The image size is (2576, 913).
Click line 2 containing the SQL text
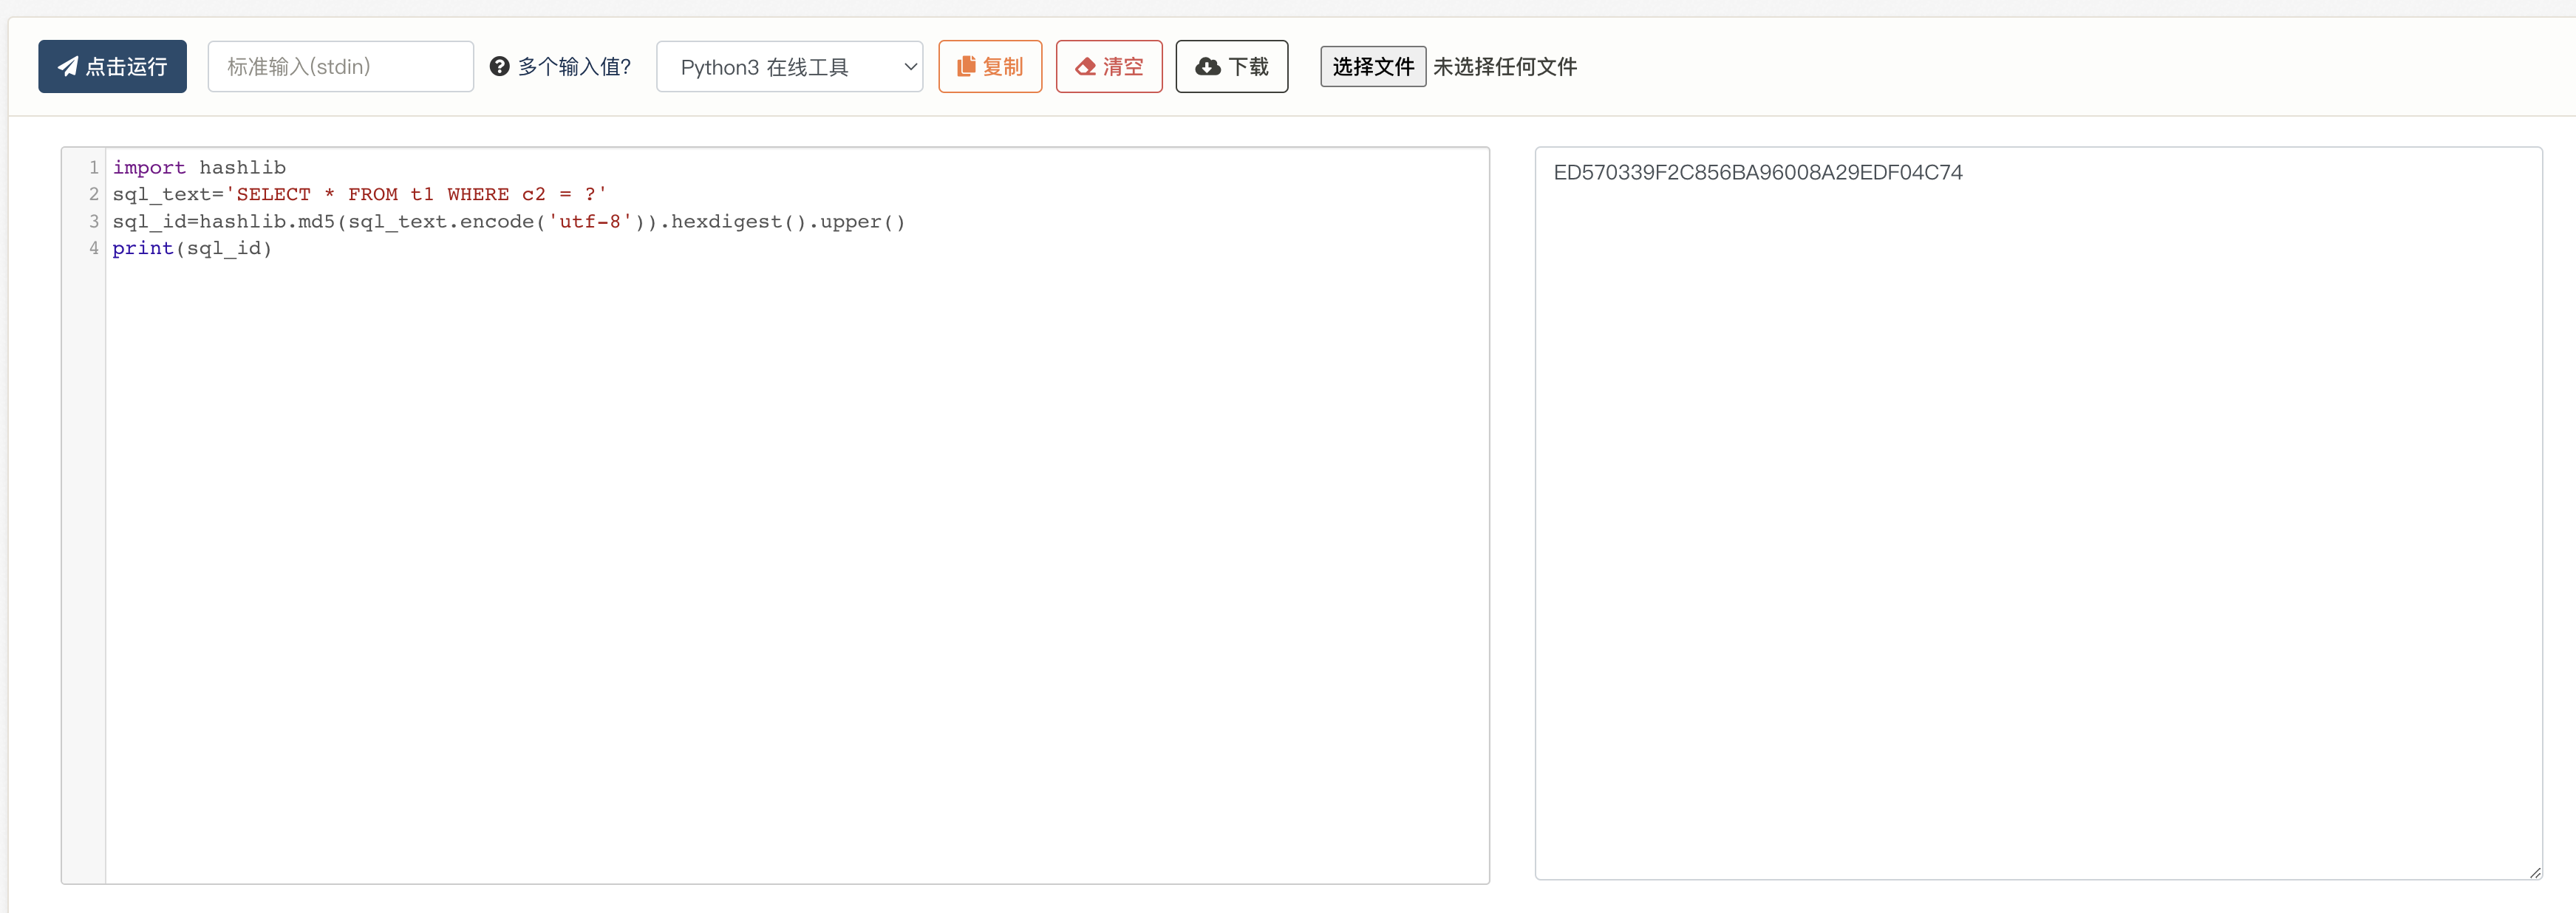click(x=360, y=194)
